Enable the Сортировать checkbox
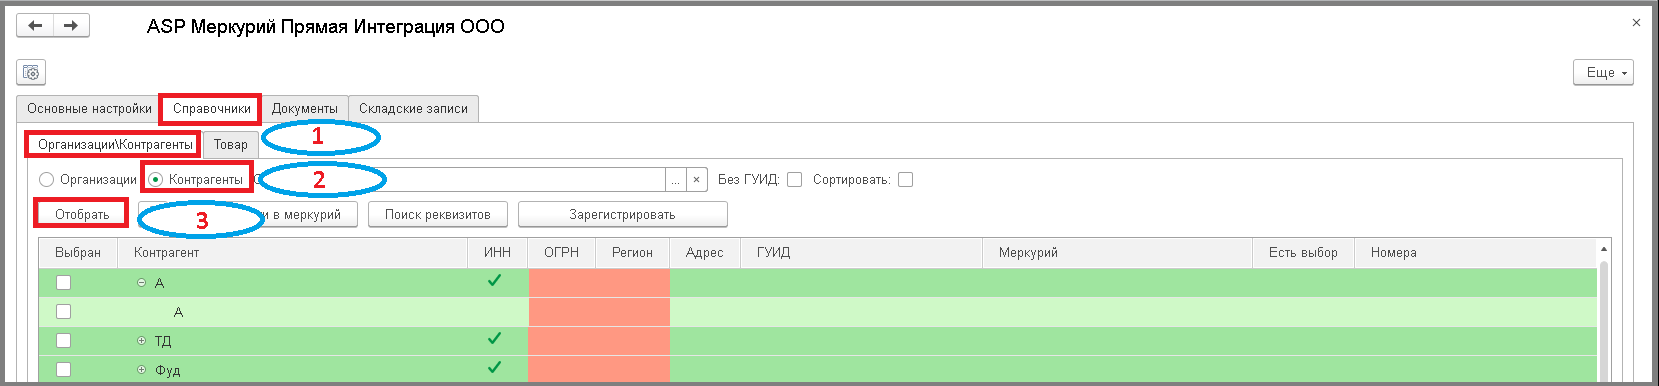 [x=905, y=180]
